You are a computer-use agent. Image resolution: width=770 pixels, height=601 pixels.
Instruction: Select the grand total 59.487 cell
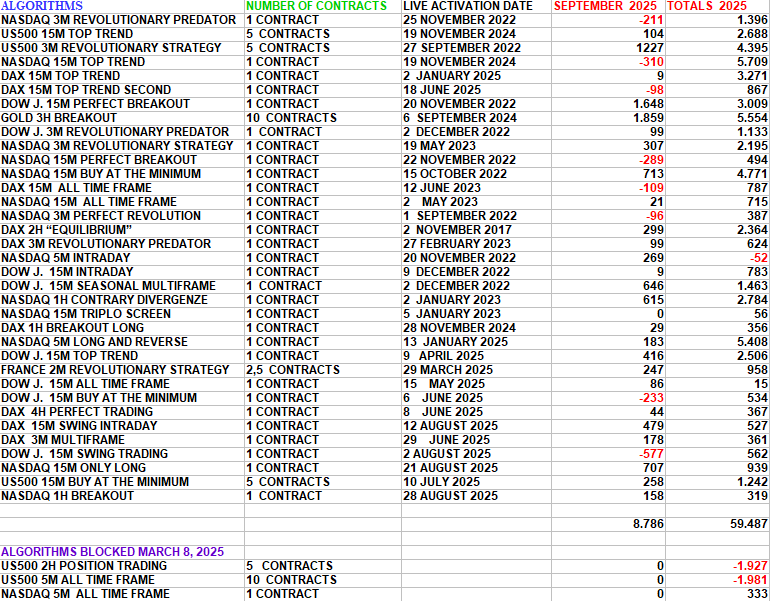click(748, 523)
